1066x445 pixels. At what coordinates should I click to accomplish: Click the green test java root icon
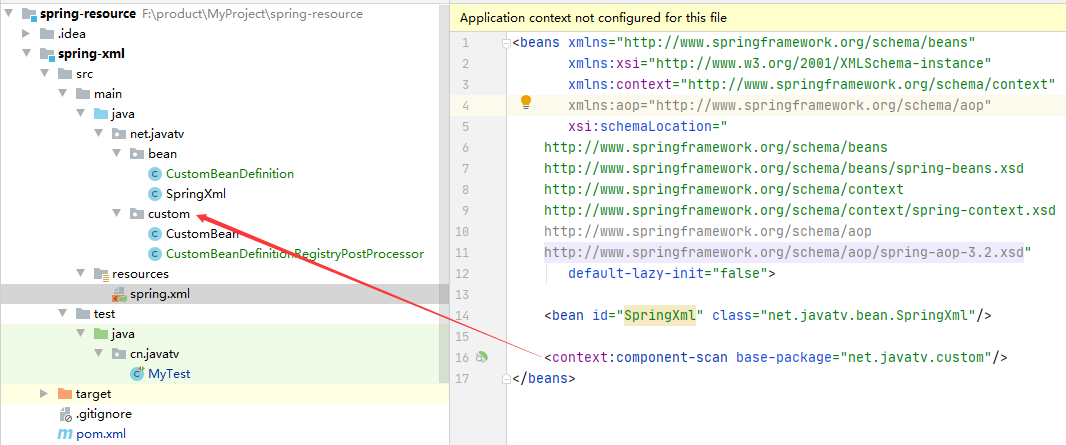[101, 334]
